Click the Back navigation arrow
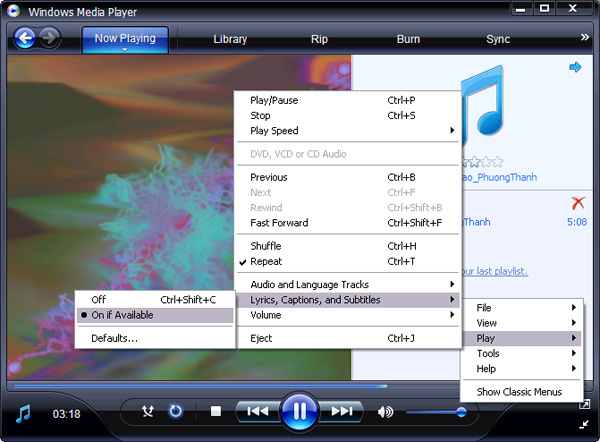The image size is (600, 442). (x=24, y=38)
